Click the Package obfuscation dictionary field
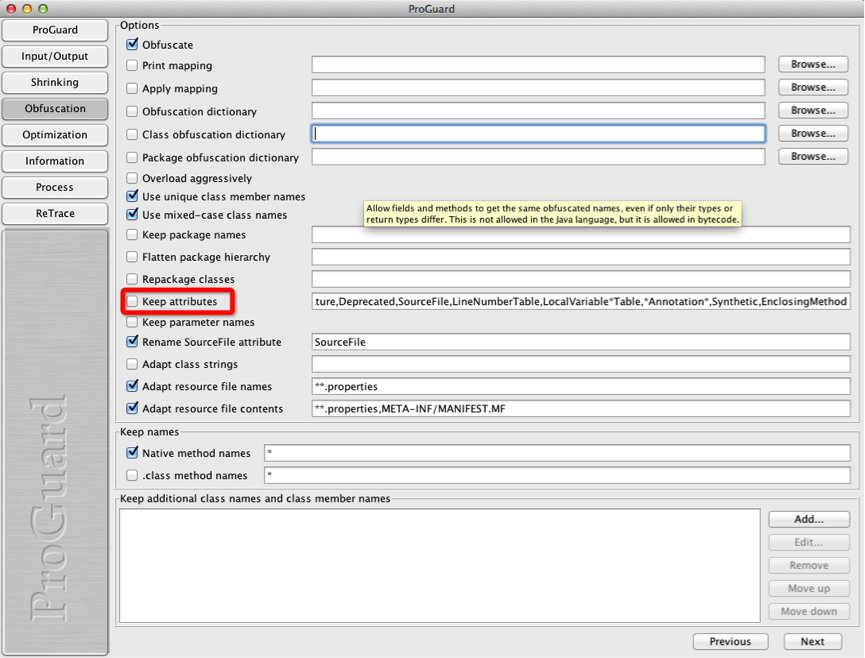The width and height of the screenshot is (865, 658). pyautogui.click(x=538, y=157)
